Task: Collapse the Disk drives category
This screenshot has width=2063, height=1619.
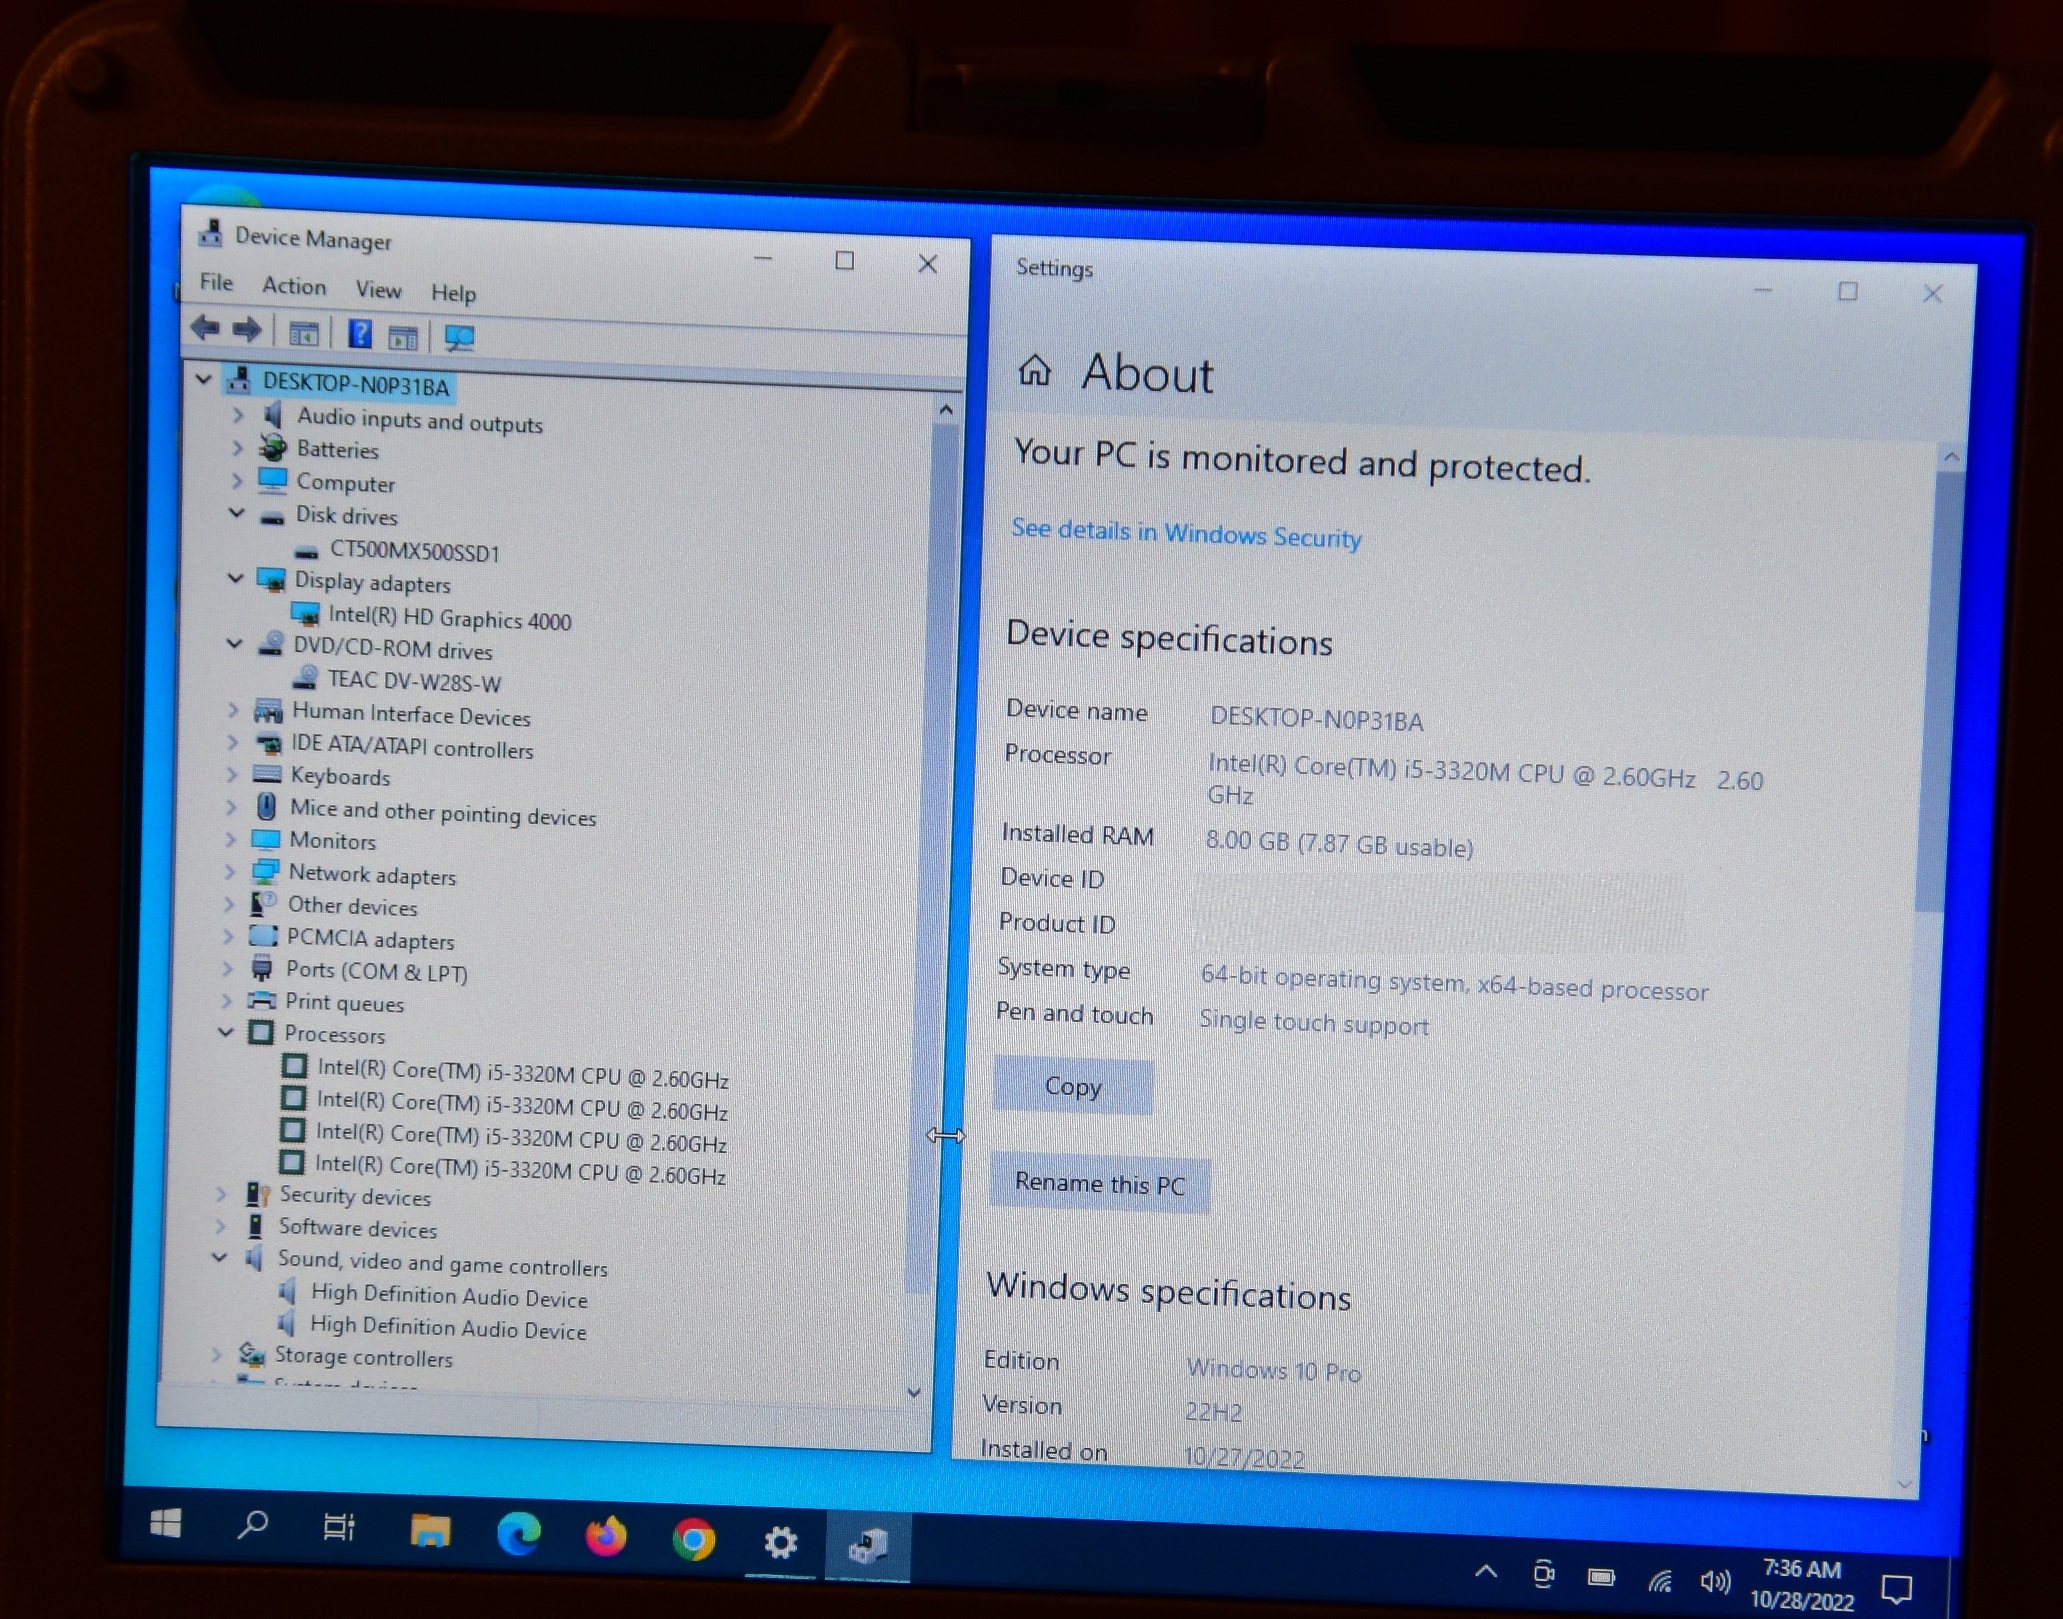Action: pyautogui.click(x=237, y=513)
